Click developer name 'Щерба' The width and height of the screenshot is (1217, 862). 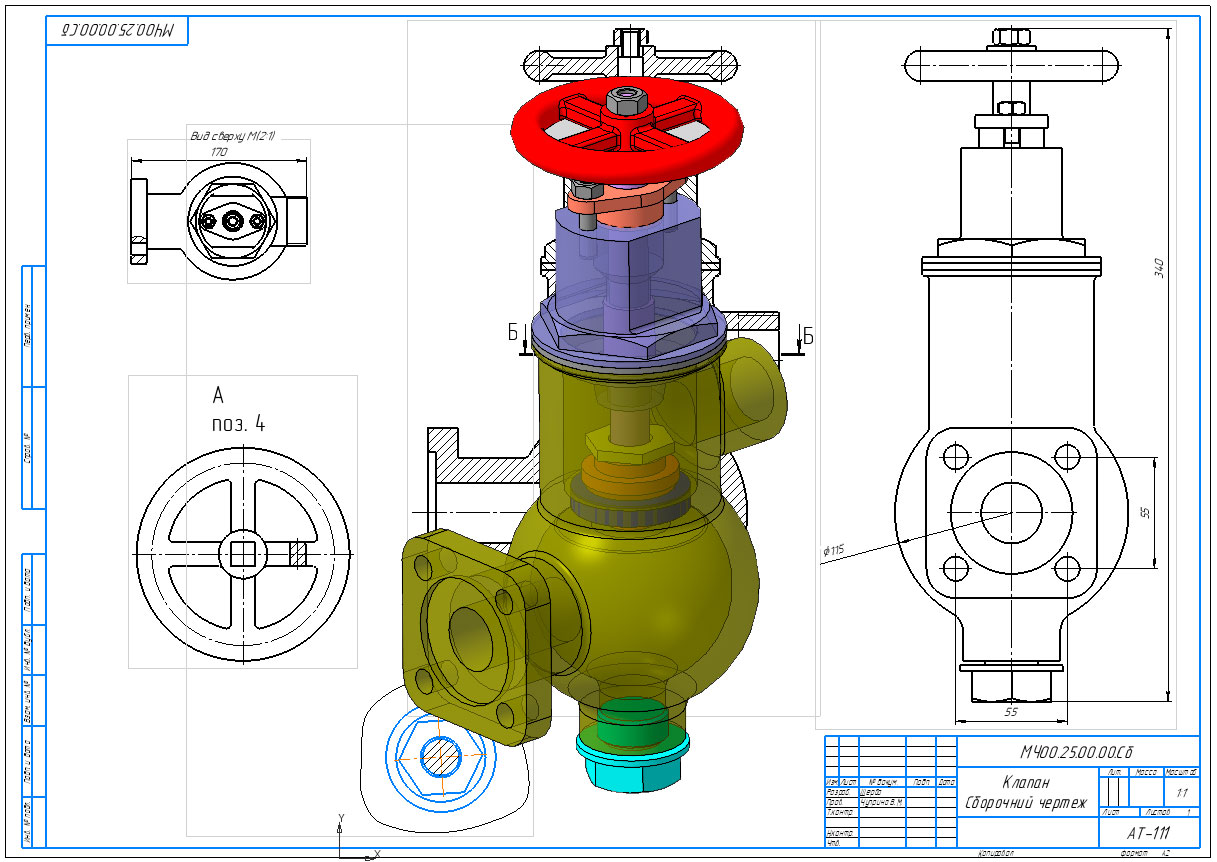(872, 792)
